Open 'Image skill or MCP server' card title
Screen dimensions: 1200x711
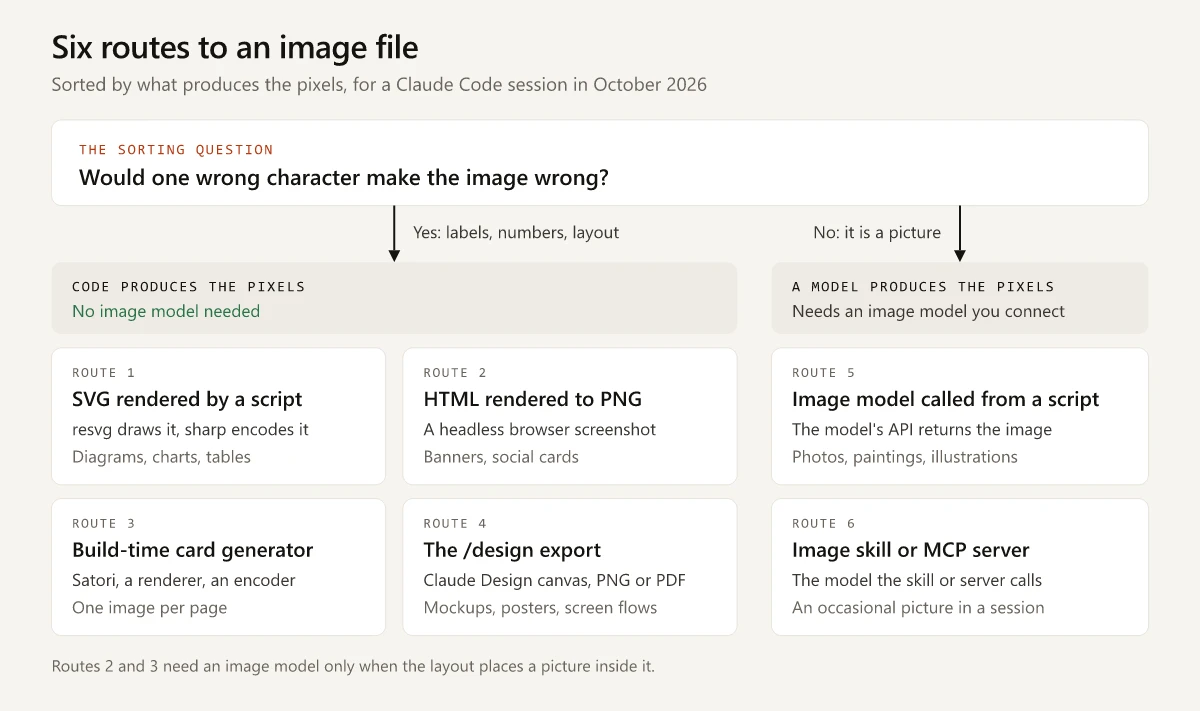(911, 550)
